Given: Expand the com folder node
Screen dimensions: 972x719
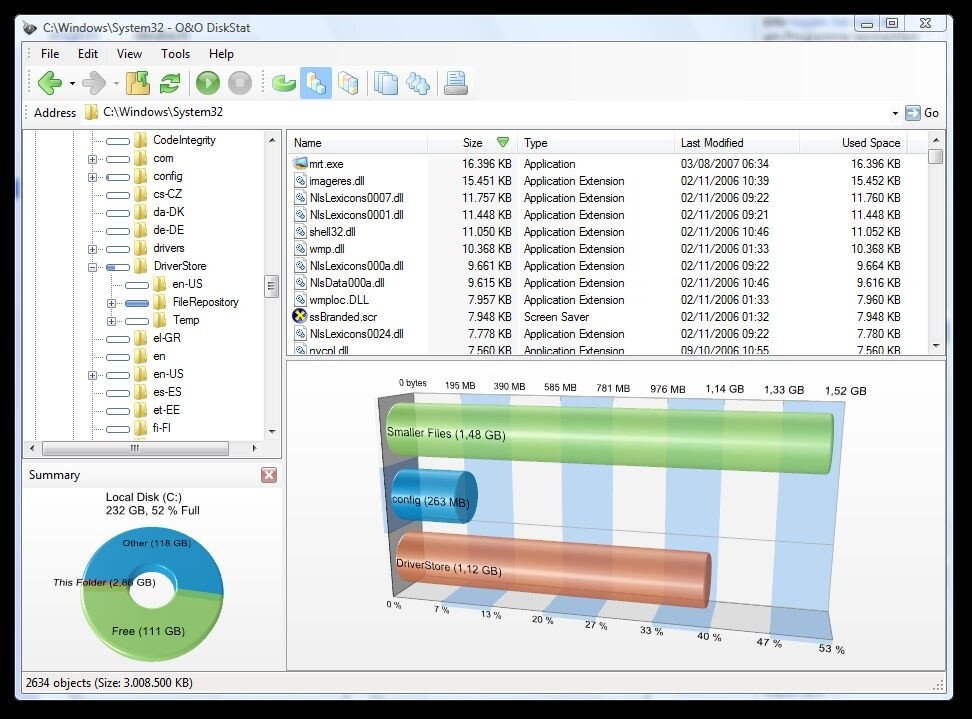Looking at the screenshot, I should 92,159.
